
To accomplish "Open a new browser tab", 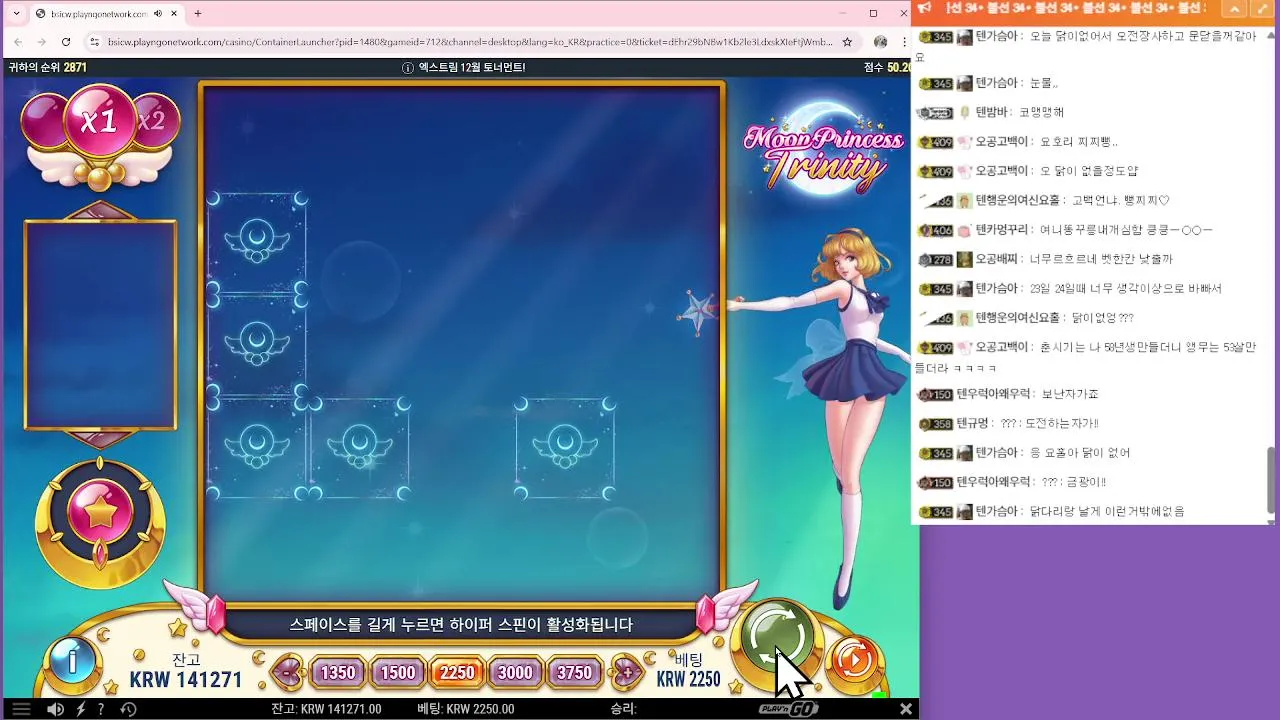I will (x=197, y=14).
